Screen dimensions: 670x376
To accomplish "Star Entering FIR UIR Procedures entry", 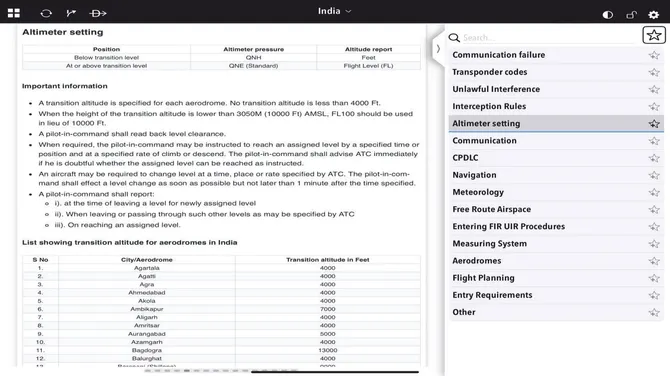I will coord(654,226).
